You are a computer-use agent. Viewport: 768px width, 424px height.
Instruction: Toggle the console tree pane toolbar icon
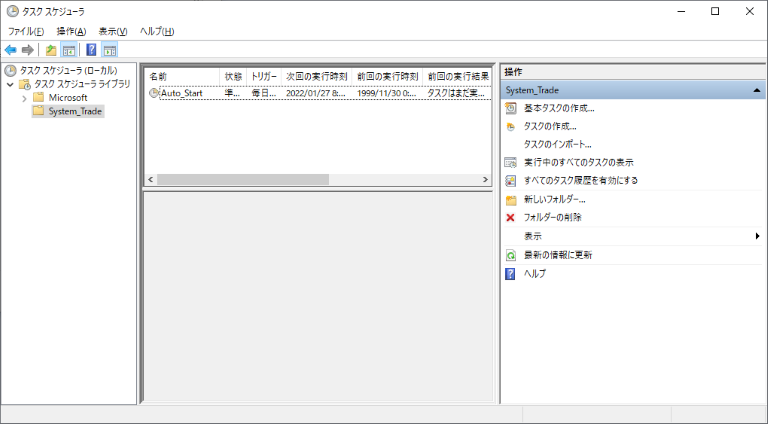click(69, 50)
